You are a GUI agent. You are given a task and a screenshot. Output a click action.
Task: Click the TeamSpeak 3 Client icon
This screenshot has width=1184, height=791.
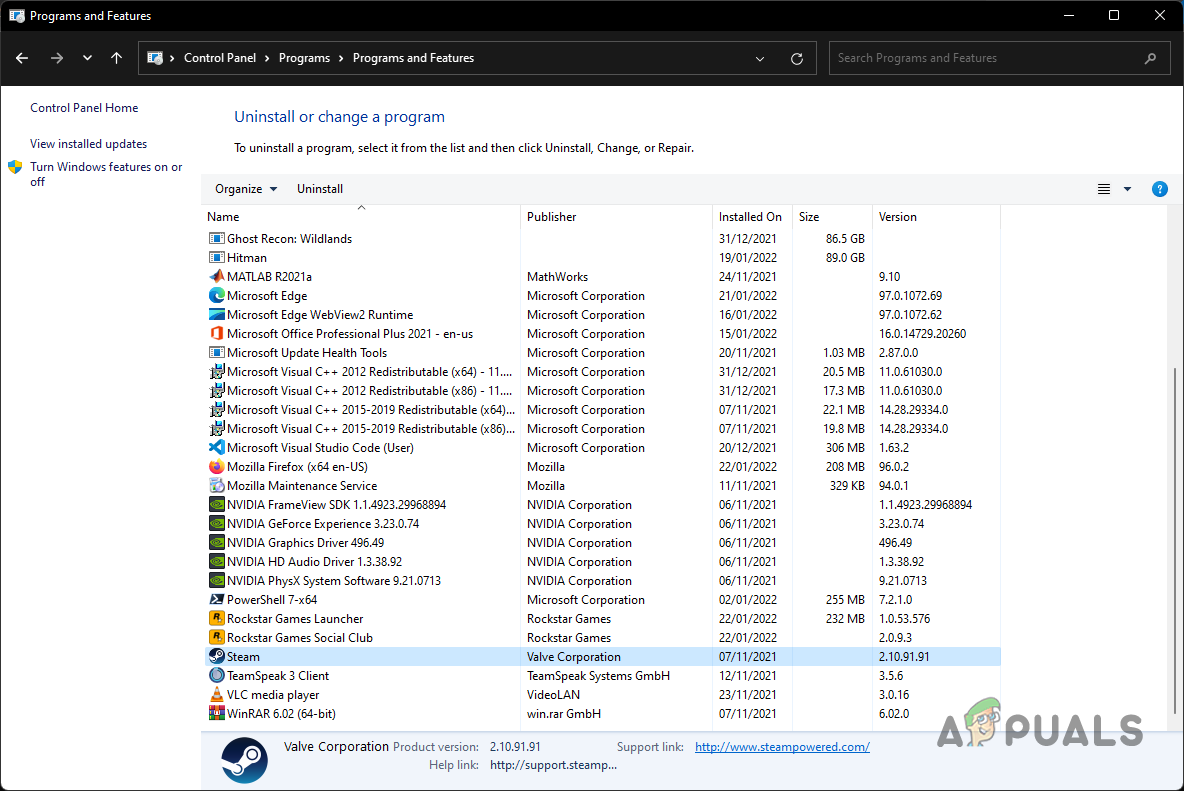coord(217,675)
